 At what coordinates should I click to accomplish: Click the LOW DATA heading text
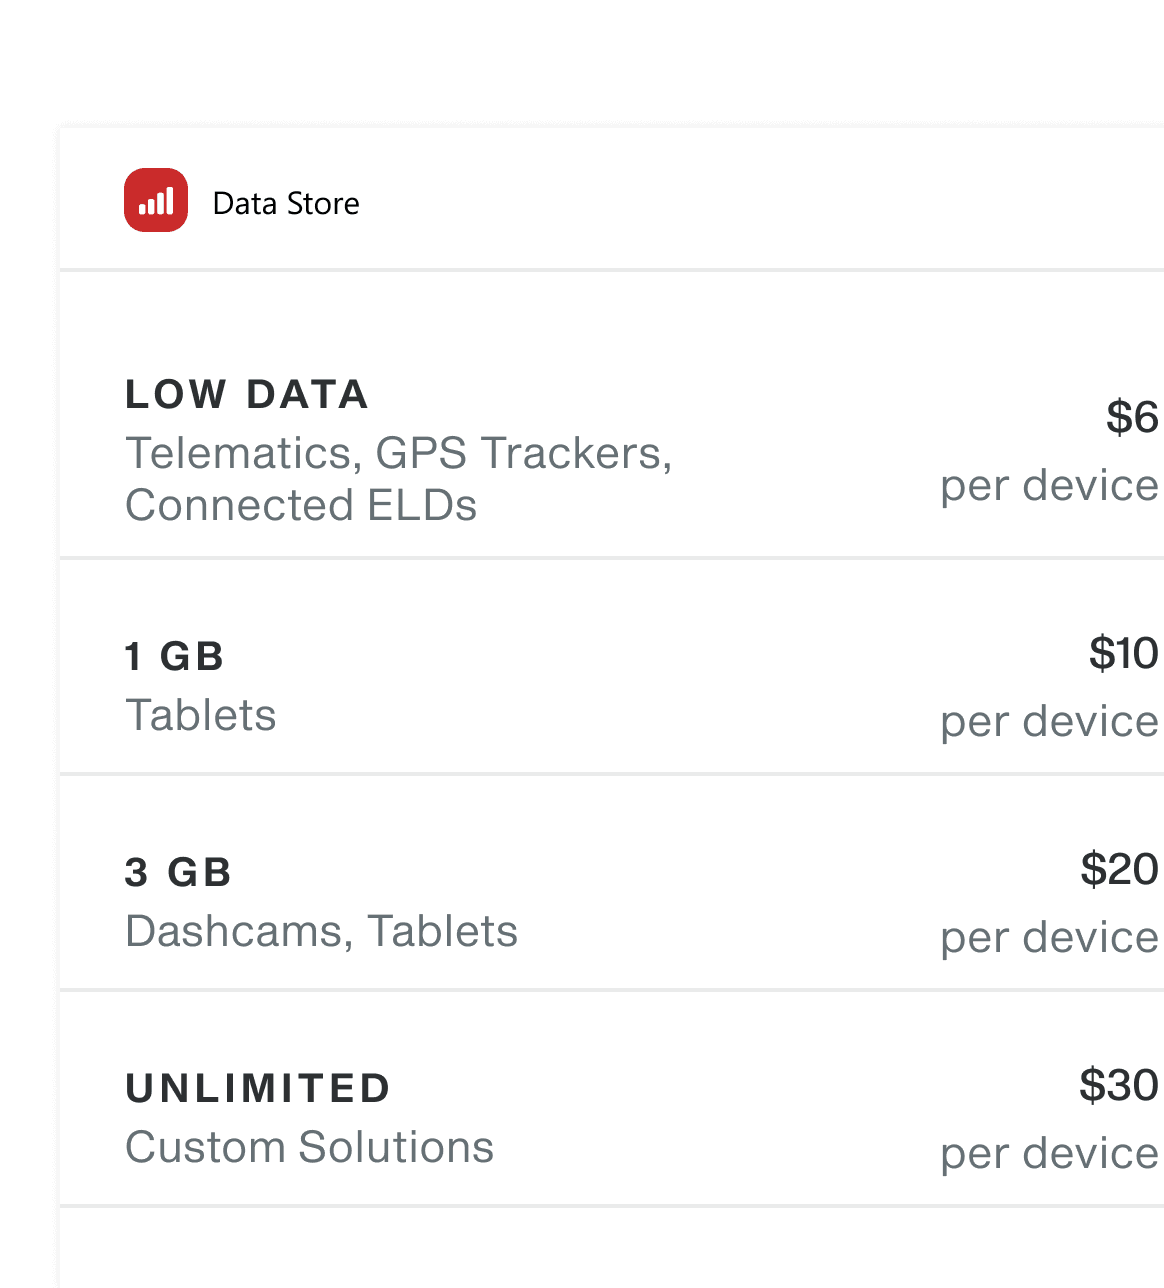(246, 394)
